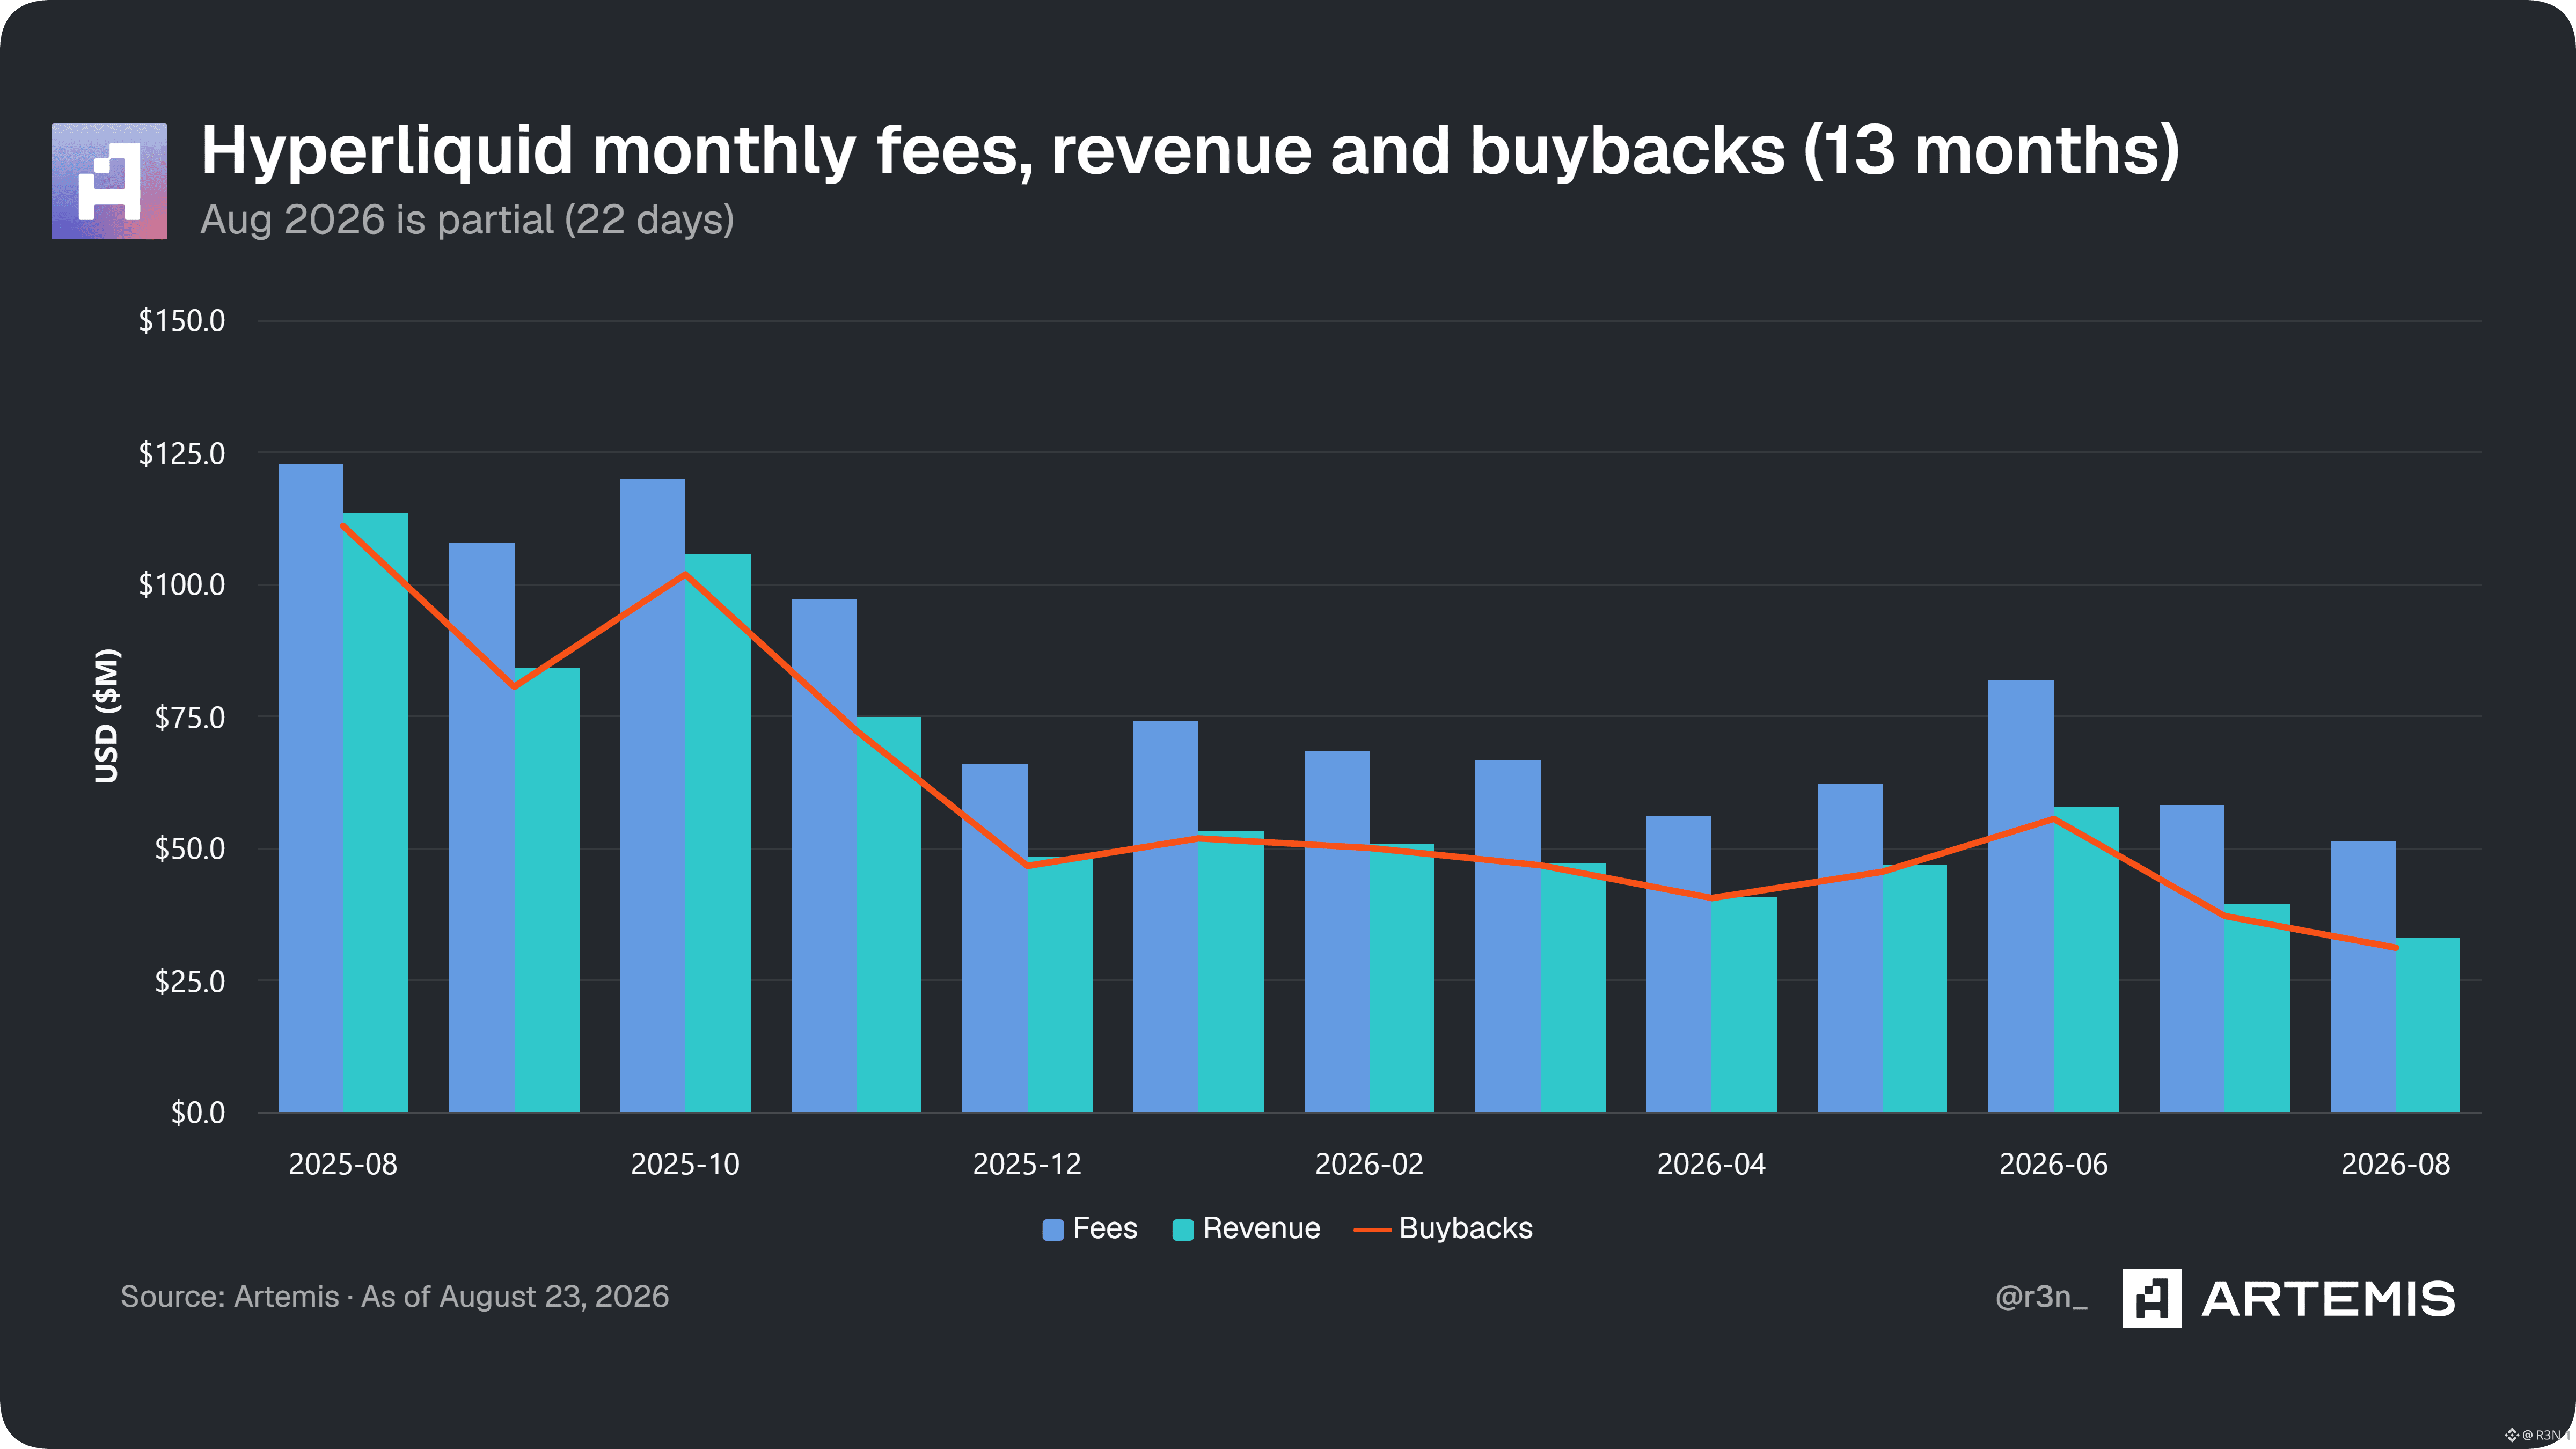
Task: Click the 2025-08 x-axis label
Action: coord(343,1164)
